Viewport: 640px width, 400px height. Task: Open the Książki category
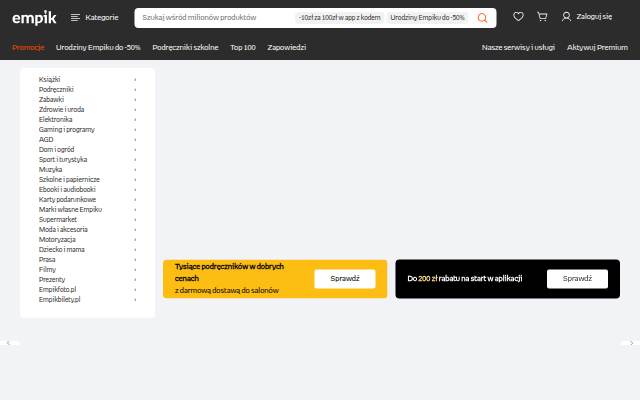click(x=49, y=80)
